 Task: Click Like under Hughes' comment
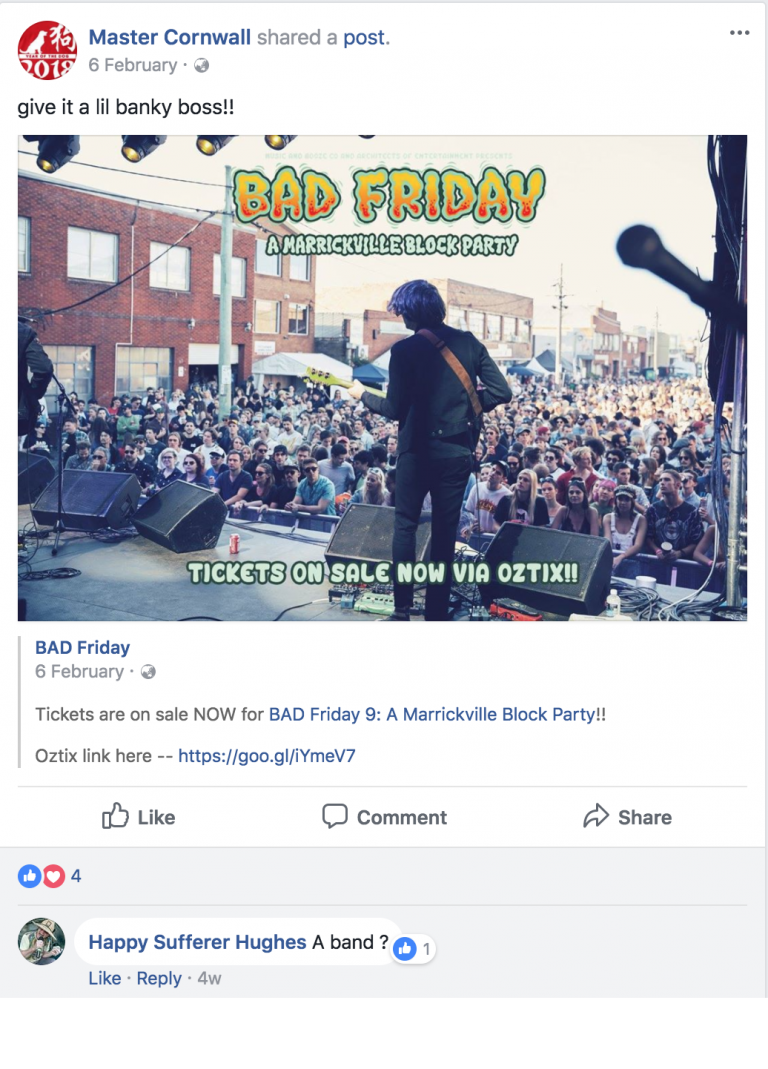(104, 978)
